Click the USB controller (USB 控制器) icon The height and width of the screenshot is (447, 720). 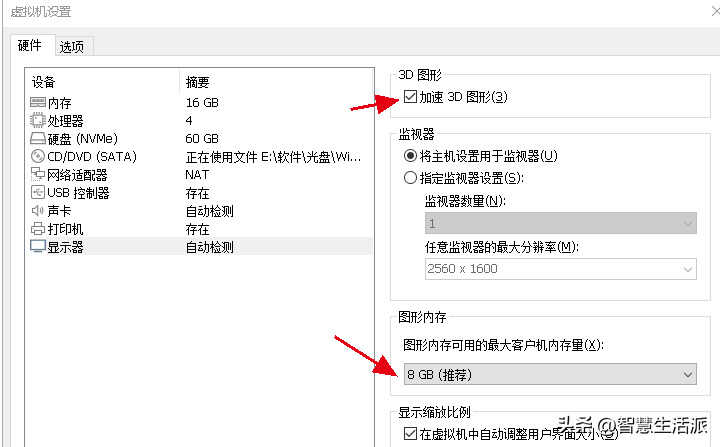[38, 192]
